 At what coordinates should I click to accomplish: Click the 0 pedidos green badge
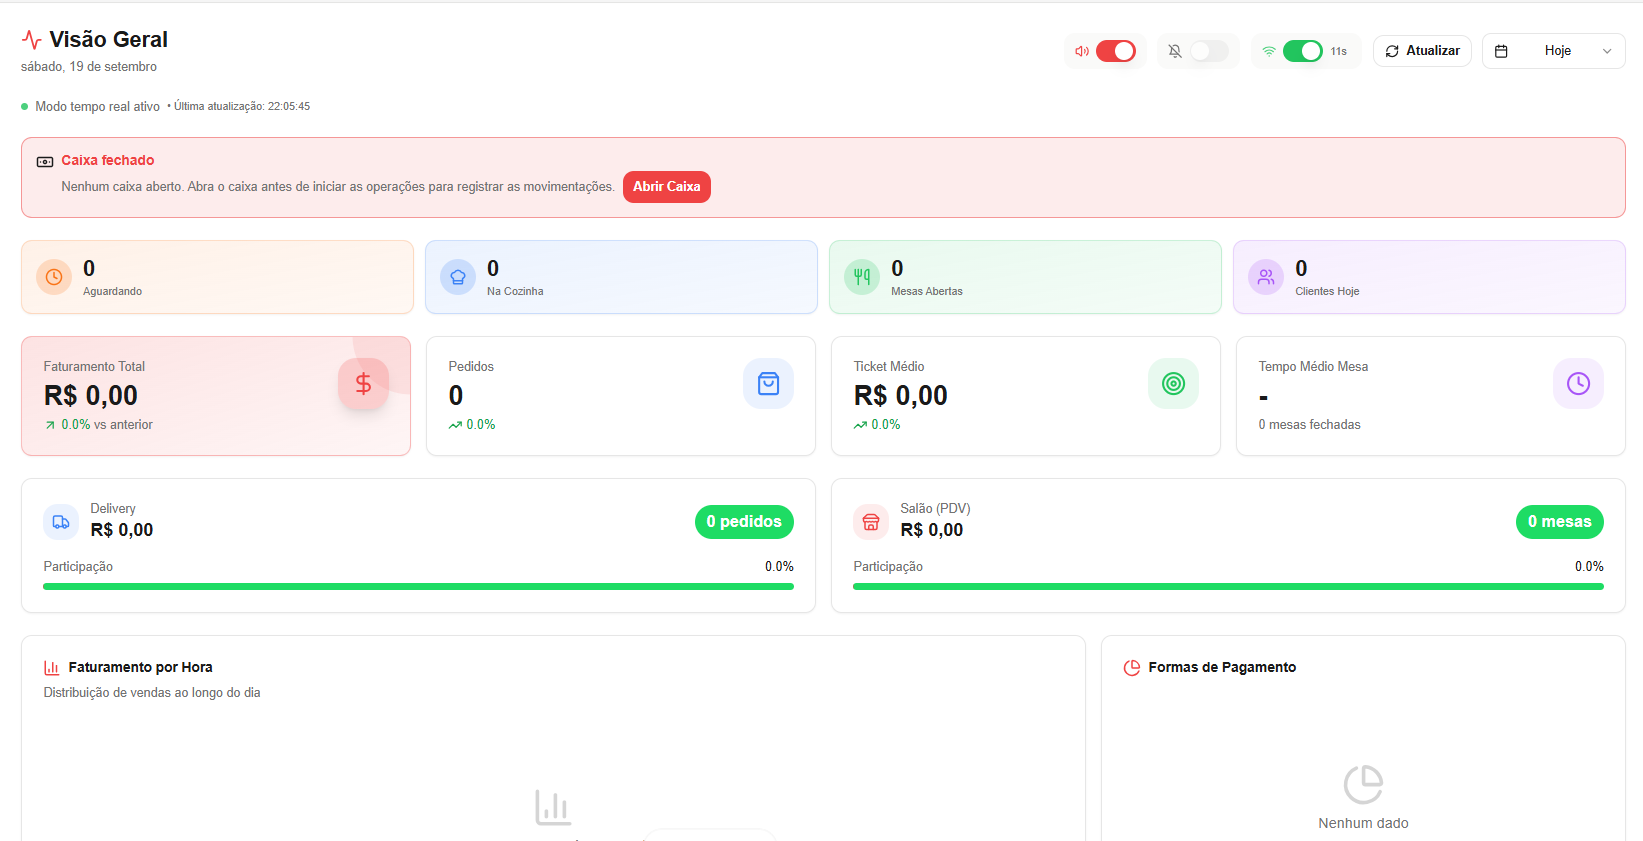point(744,522)
